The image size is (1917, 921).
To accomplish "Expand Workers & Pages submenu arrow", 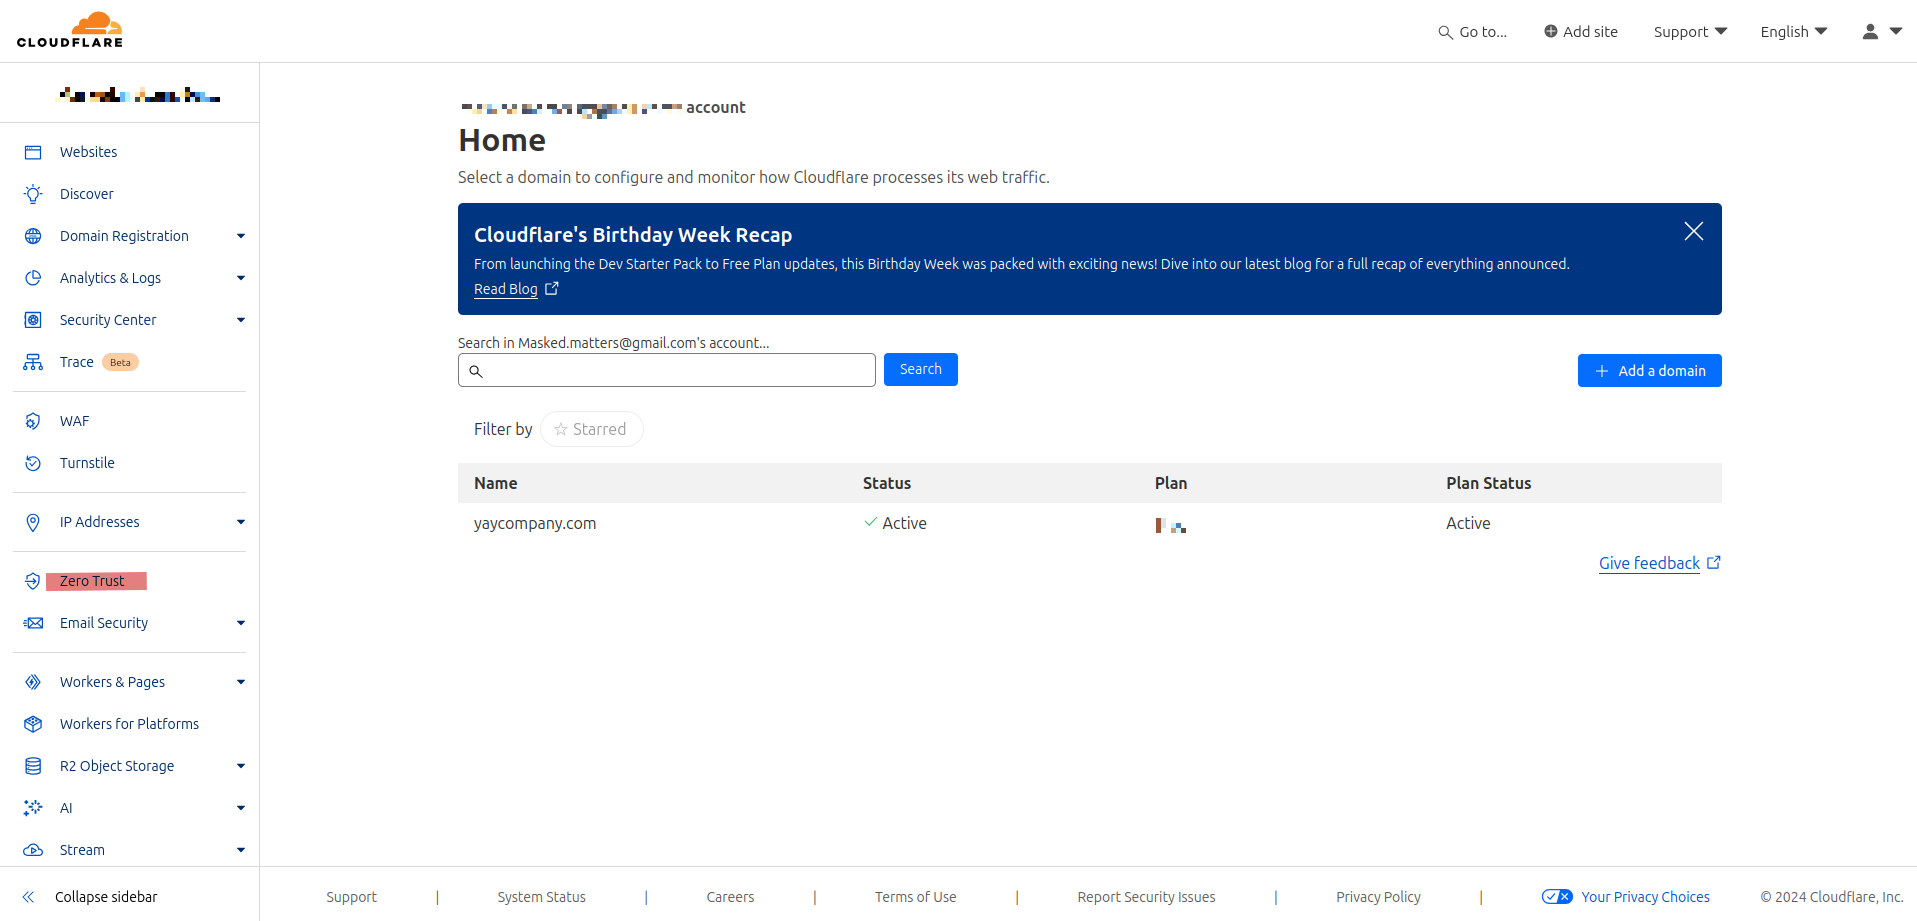I will click(x=241, y=682).
